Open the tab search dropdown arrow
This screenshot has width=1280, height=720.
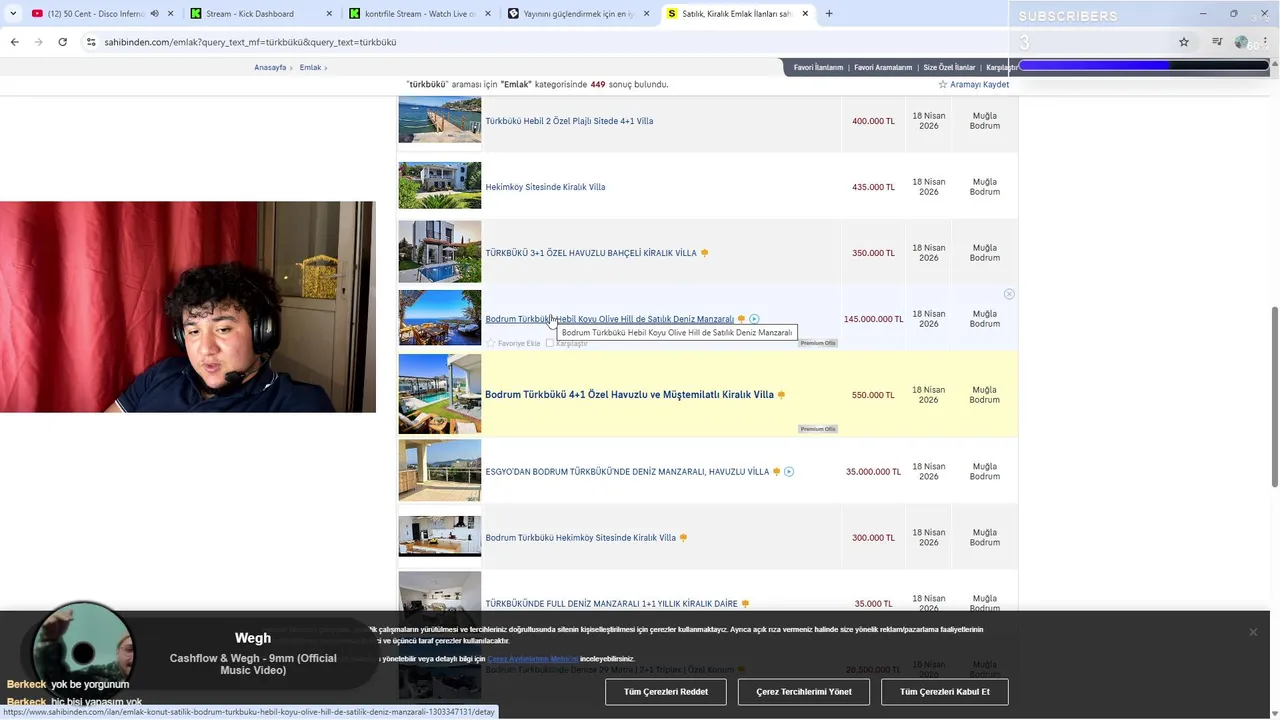(13, 14)
